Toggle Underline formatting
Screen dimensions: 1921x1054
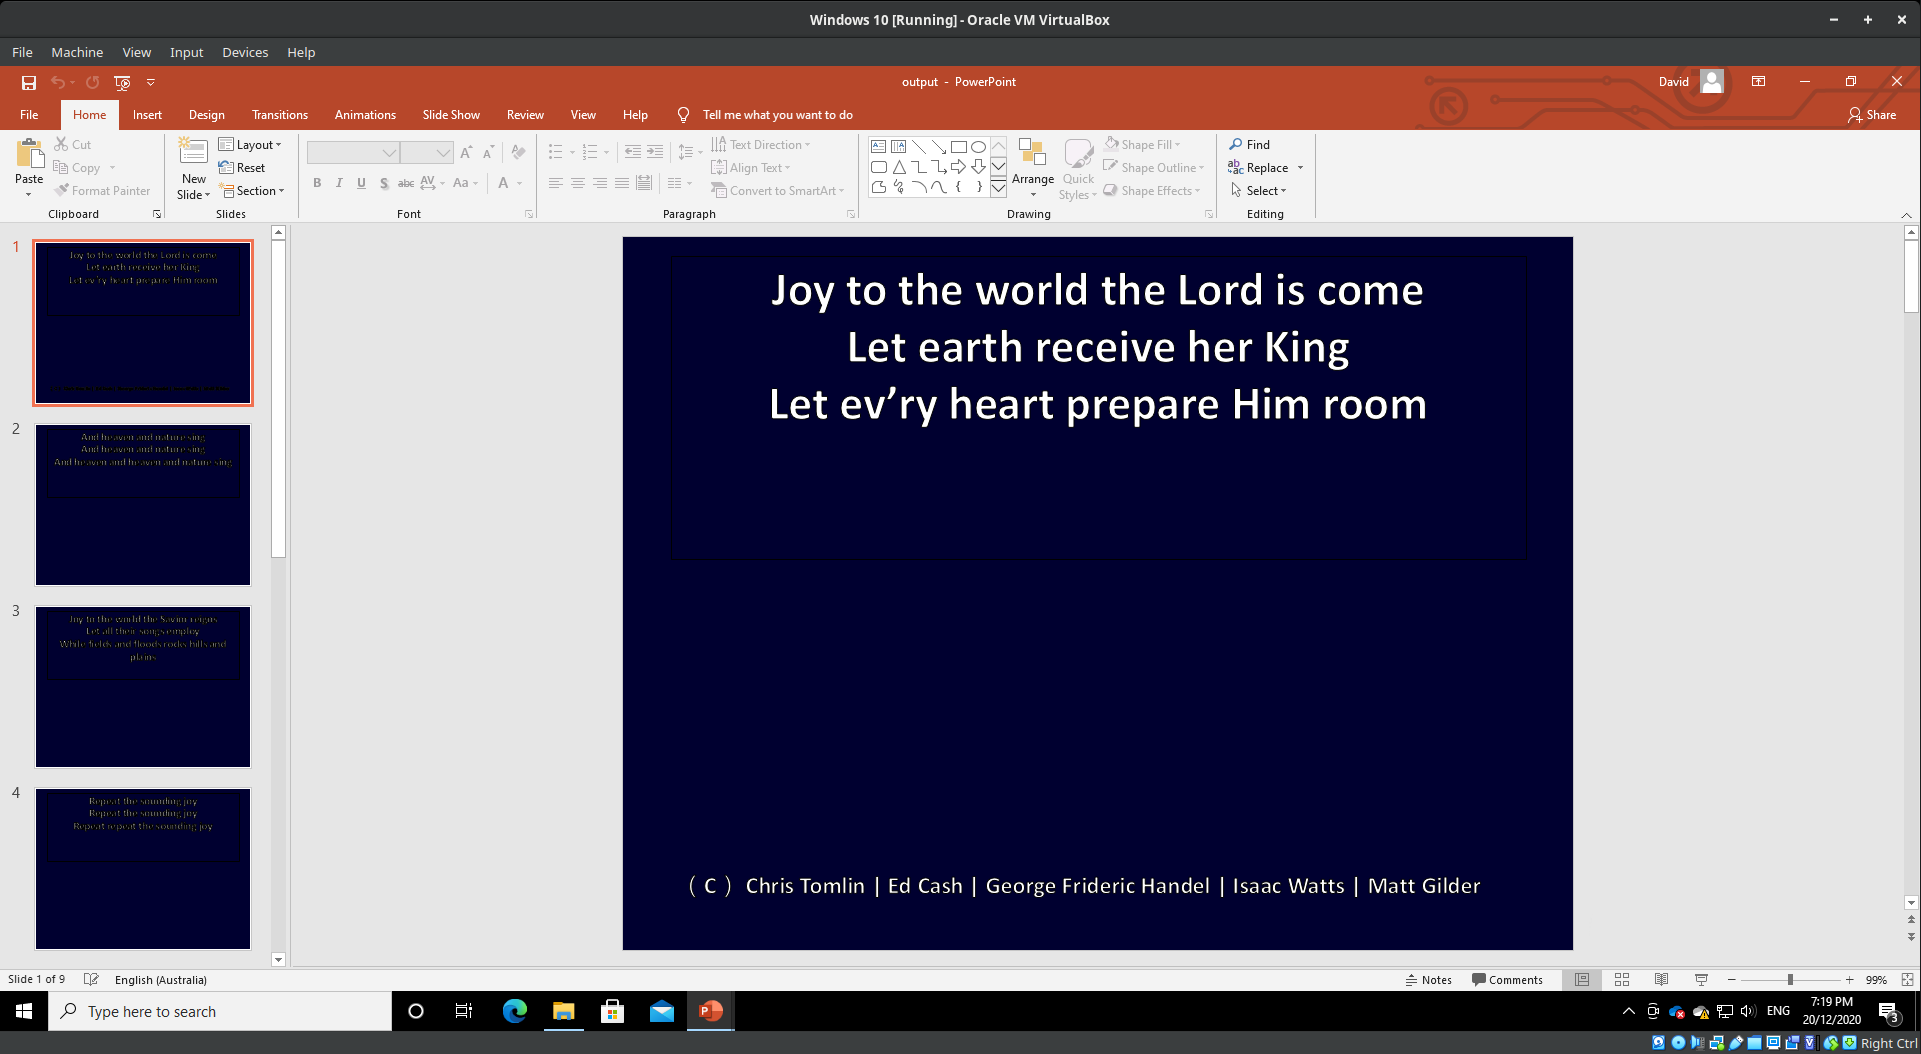coord(361,183)
